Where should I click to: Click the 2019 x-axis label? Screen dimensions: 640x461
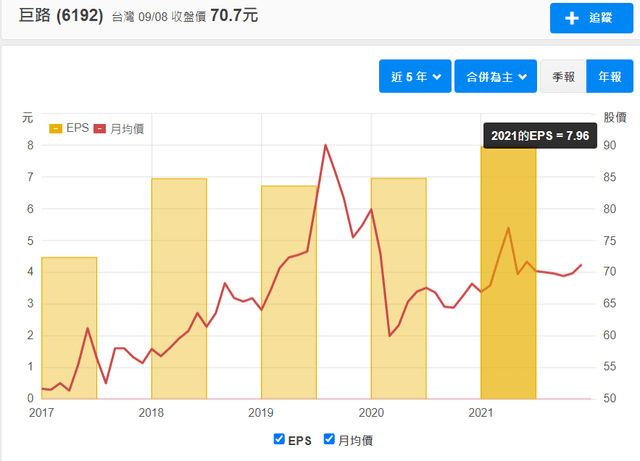coord(260,413)
